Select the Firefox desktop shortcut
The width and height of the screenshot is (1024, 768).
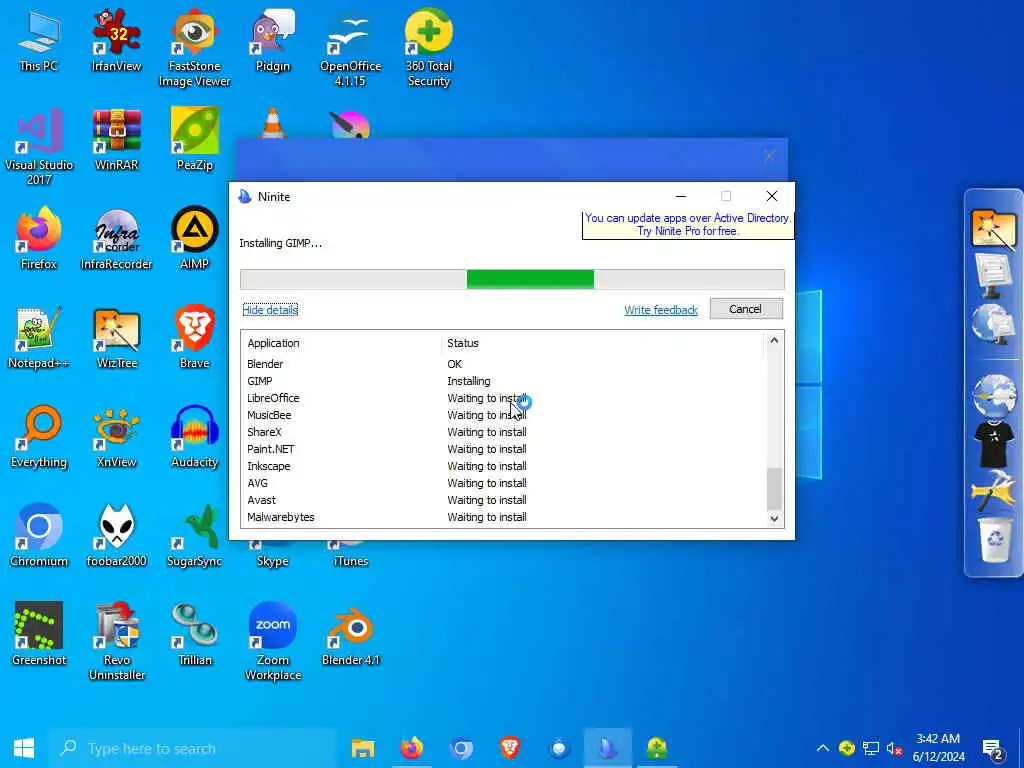click(39, 239)
